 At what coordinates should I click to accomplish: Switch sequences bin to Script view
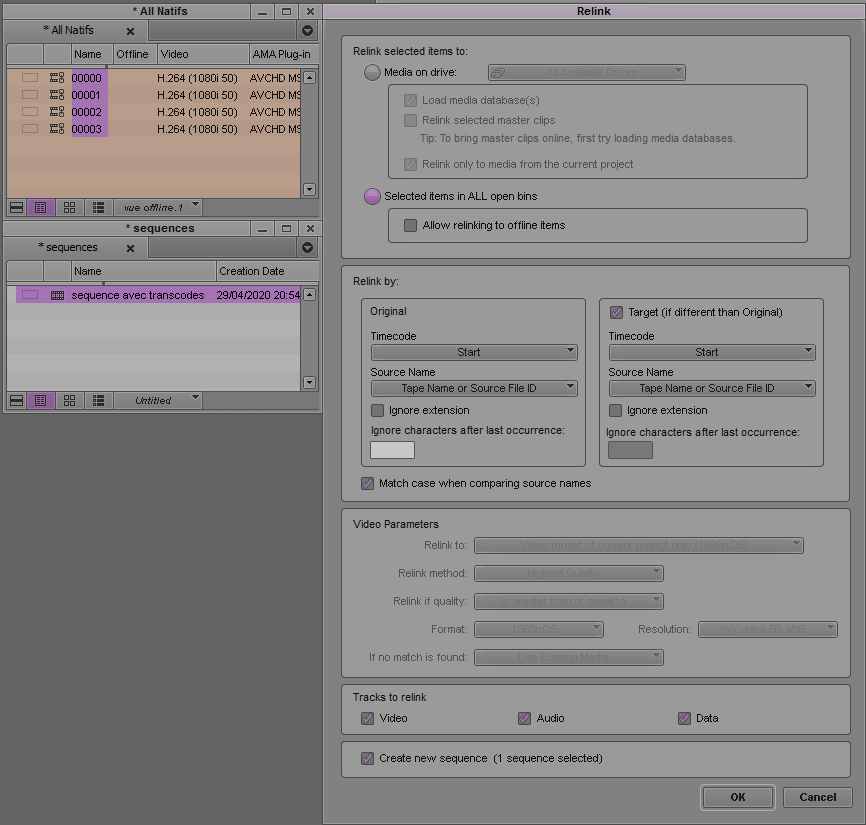coord(98,400)
